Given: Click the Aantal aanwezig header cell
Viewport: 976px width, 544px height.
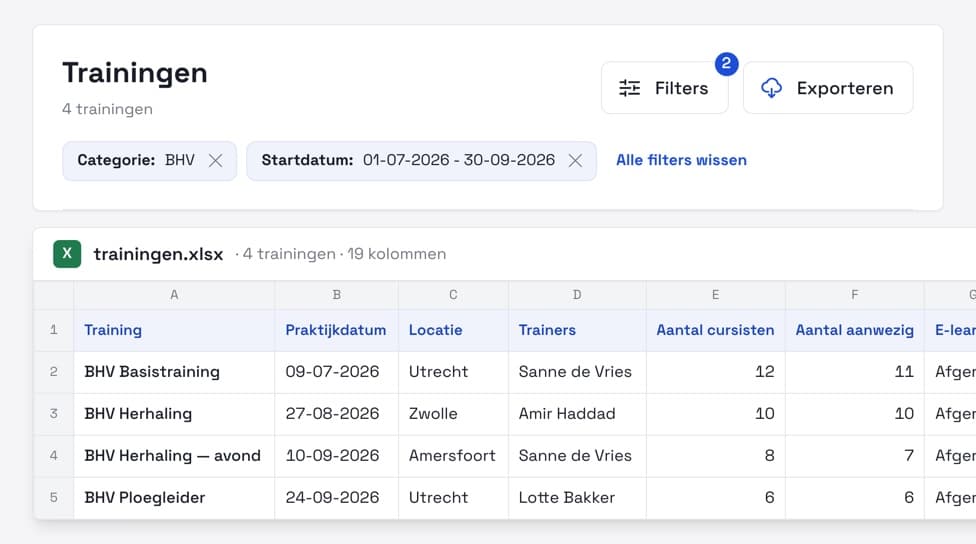Looking at the screenshot, I should click(x=855, y=330).
